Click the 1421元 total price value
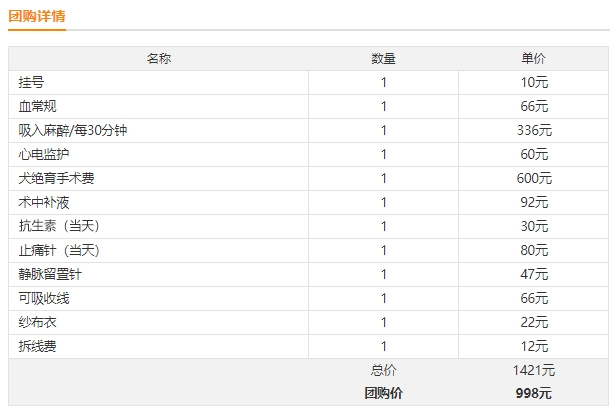This screenshot has height=413, width=616. [534, 370]
